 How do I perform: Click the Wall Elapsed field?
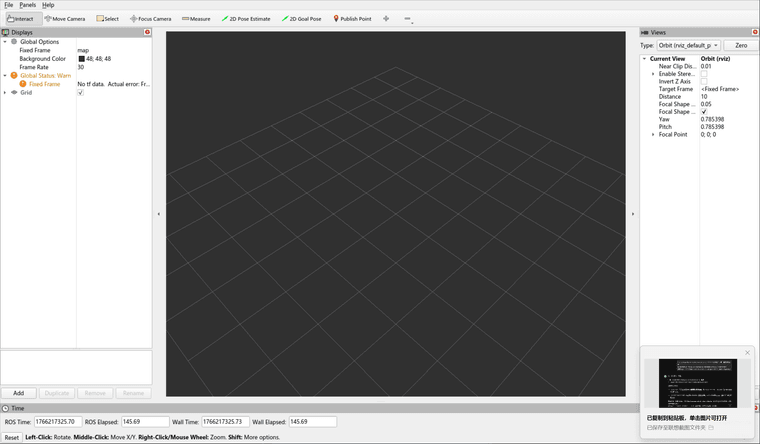[313, 422]
